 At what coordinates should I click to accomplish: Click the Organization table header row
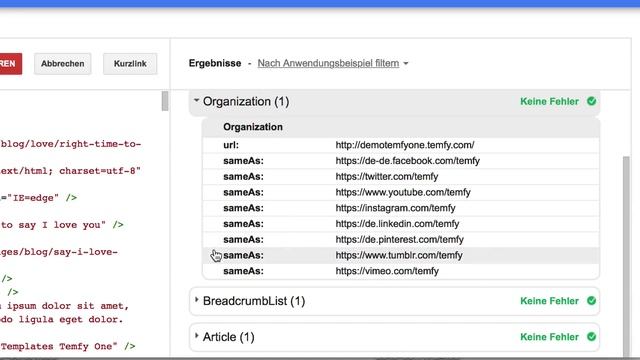(x=401, y=127)
